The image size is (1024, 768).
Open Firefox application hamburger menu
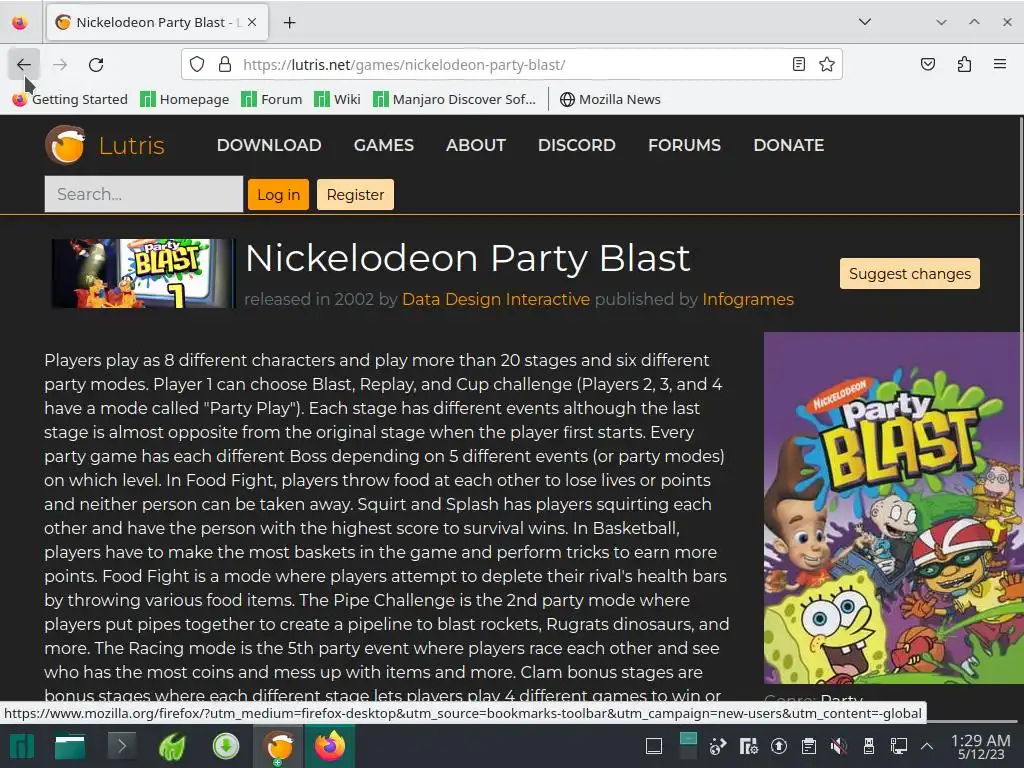click(x=1000, y=64)
